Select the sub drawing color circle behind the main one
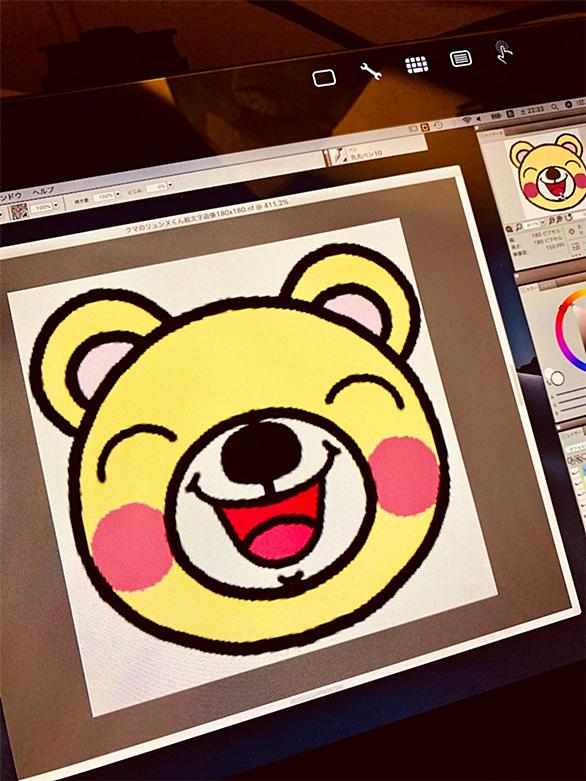Screen dimensions: 586x781 pos(549,373)
